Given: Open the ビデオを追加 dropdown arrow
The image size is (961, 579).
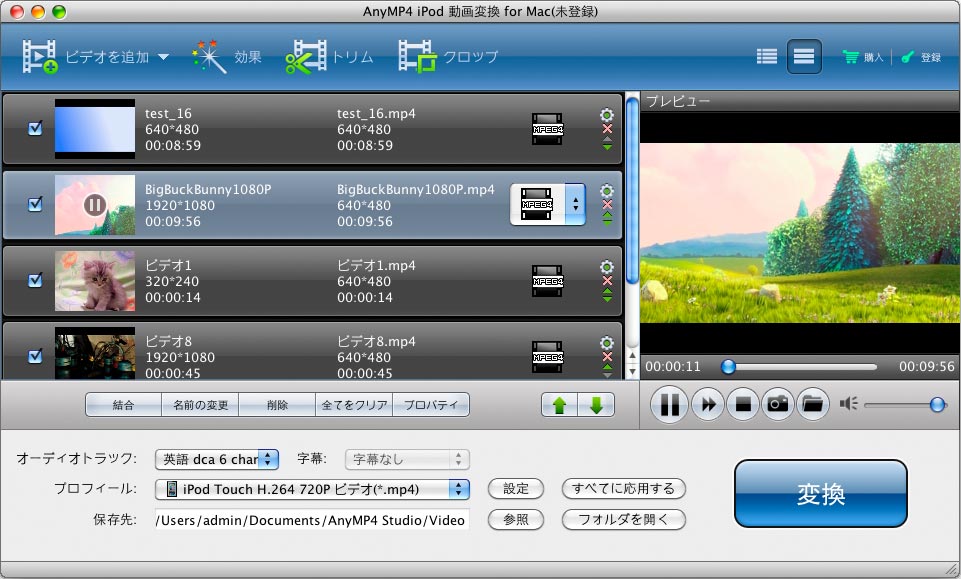Looking at the screenshot, I should (163, 58).
